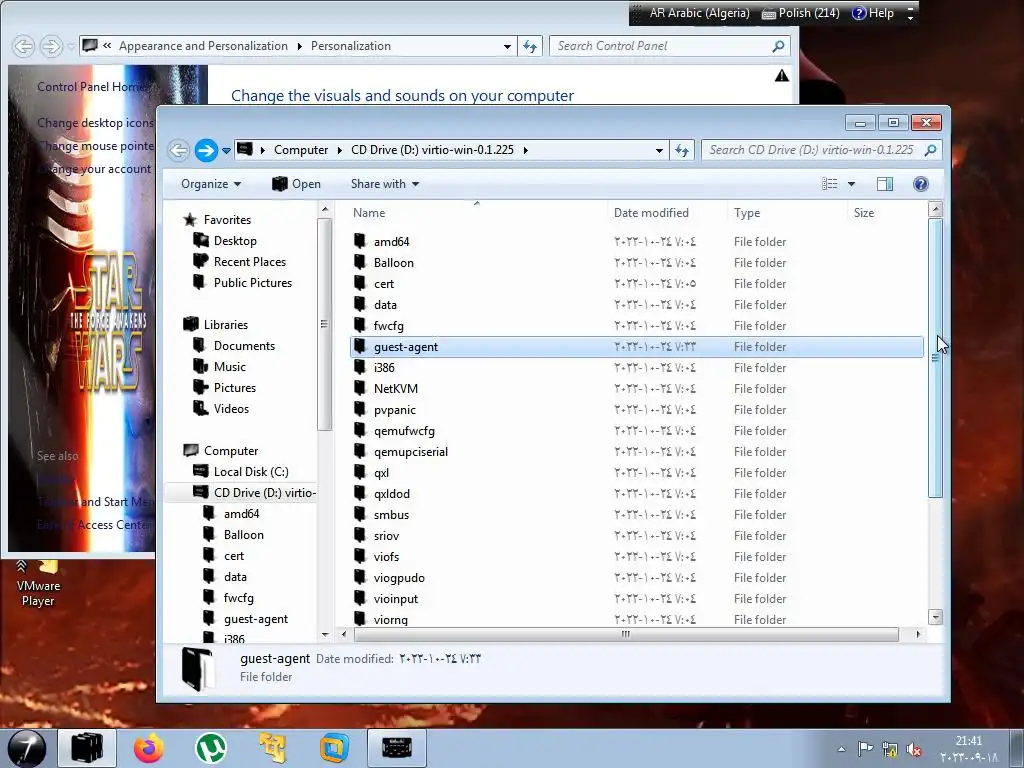Click the explorer Help question mark icon
This screenshot has height=768, width=1024.
(x=921, y=184)
